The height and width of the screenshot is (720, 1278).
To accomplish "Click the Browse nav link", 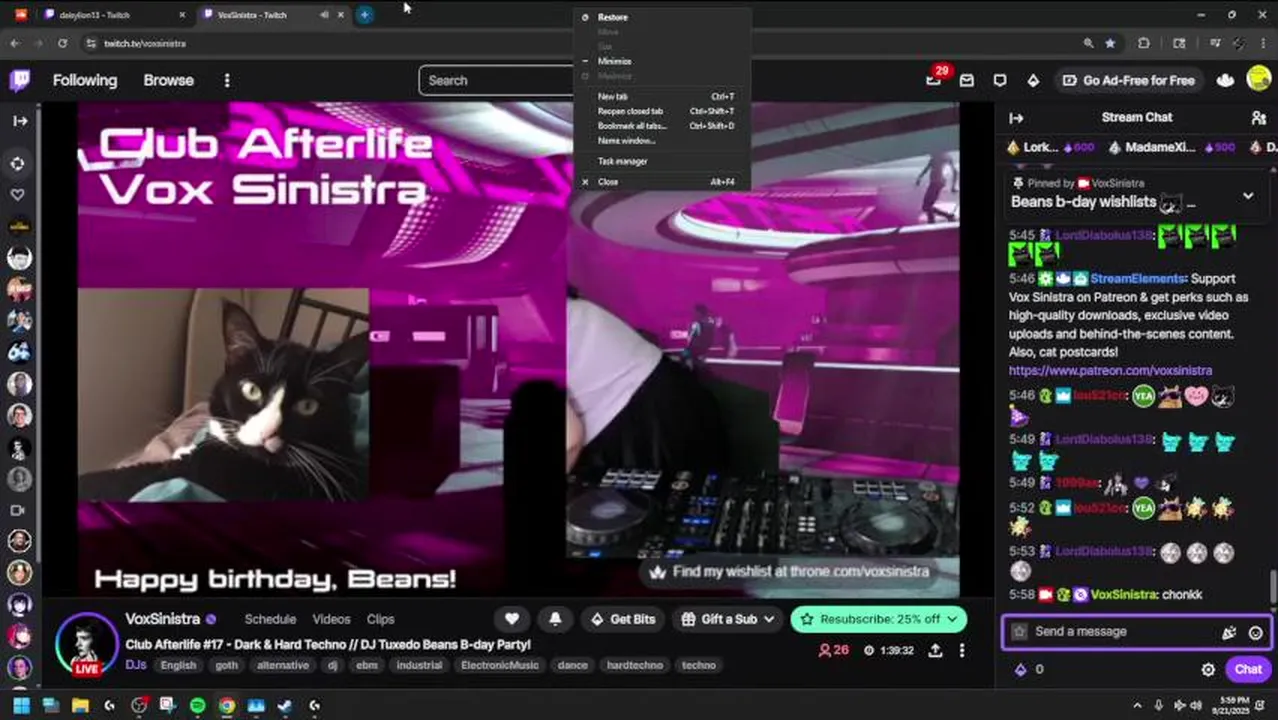I will (x=168, y=81).
